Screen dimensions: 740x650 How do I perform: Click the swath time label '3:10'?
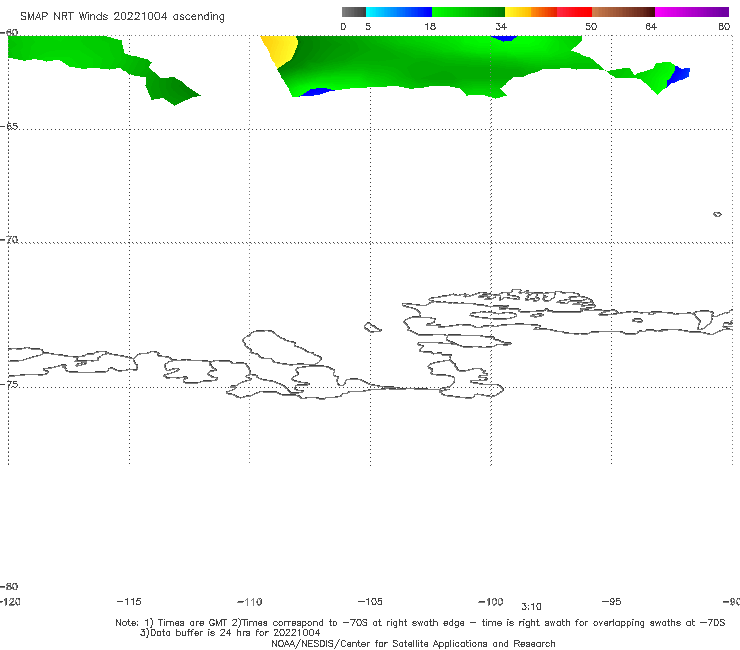(531, 607)
